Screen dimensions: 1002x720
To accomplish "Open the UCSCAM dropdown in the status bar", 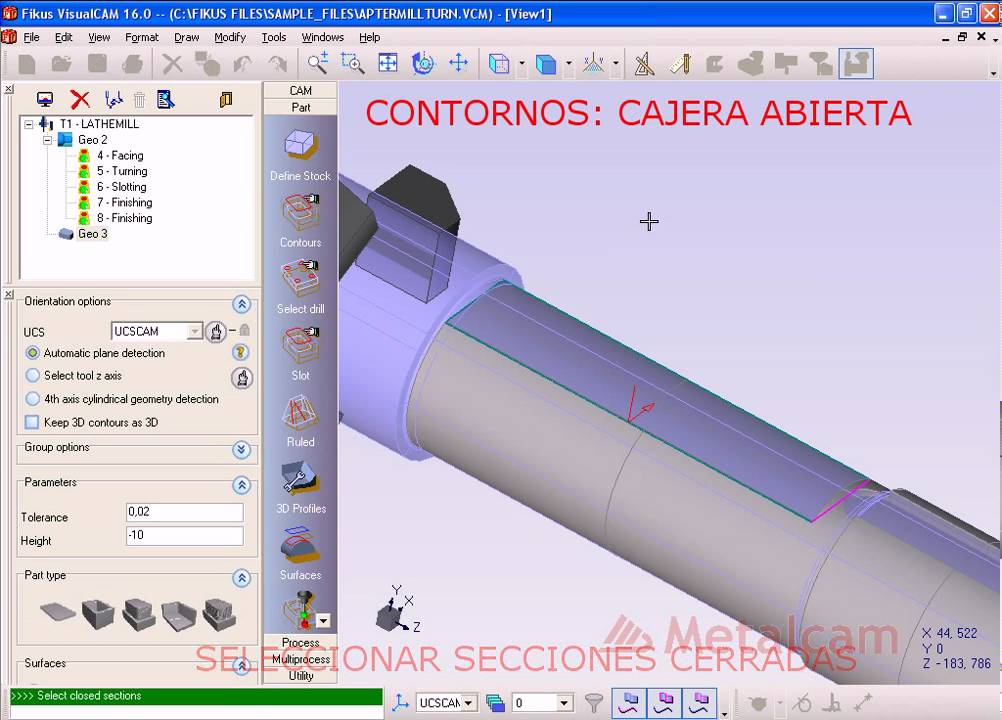I will point(469,703).
